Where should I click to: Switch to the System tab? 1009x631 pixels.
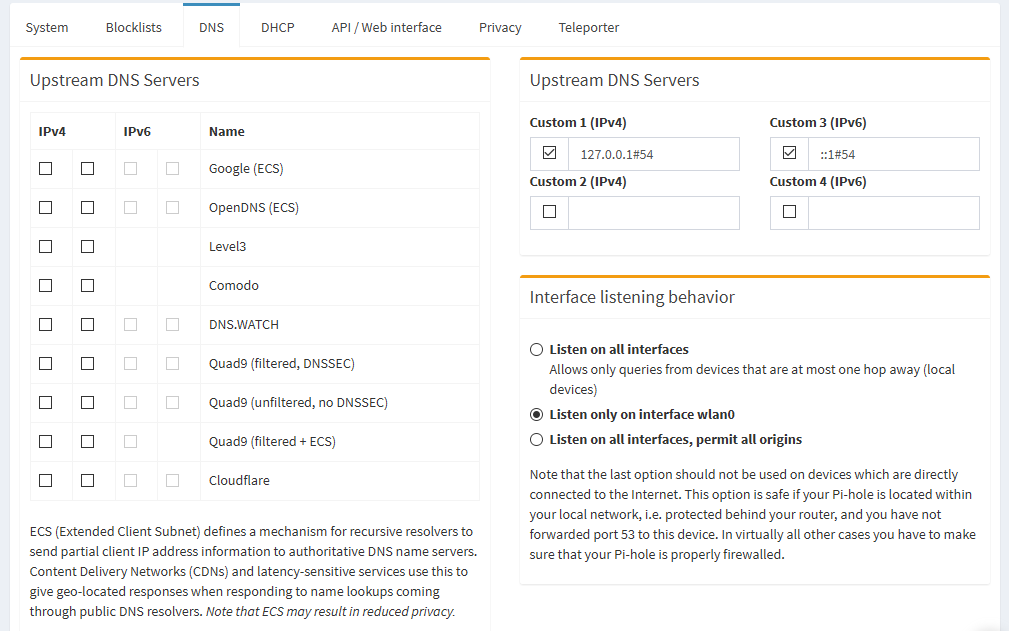click(x=47, y=27)
